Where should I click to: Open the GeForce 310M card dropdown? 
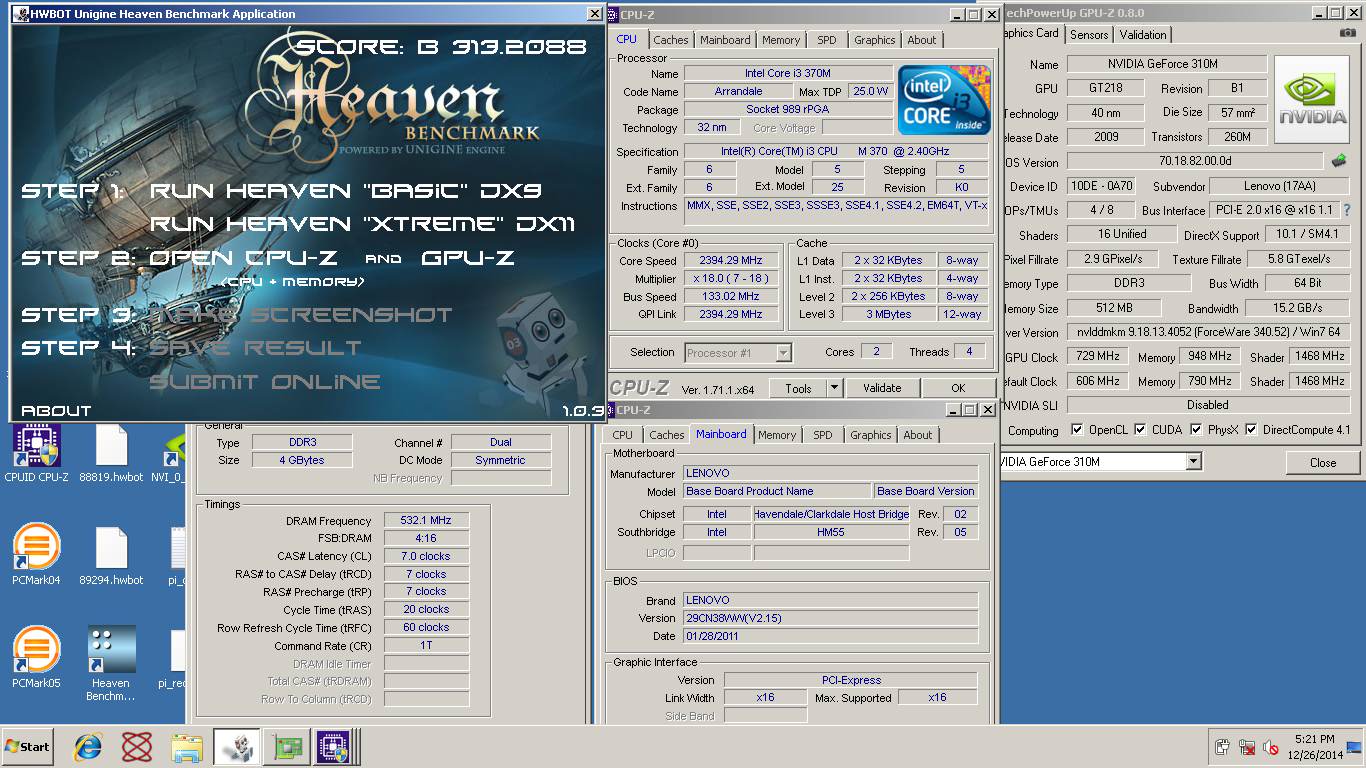(x=1193, y=462)
